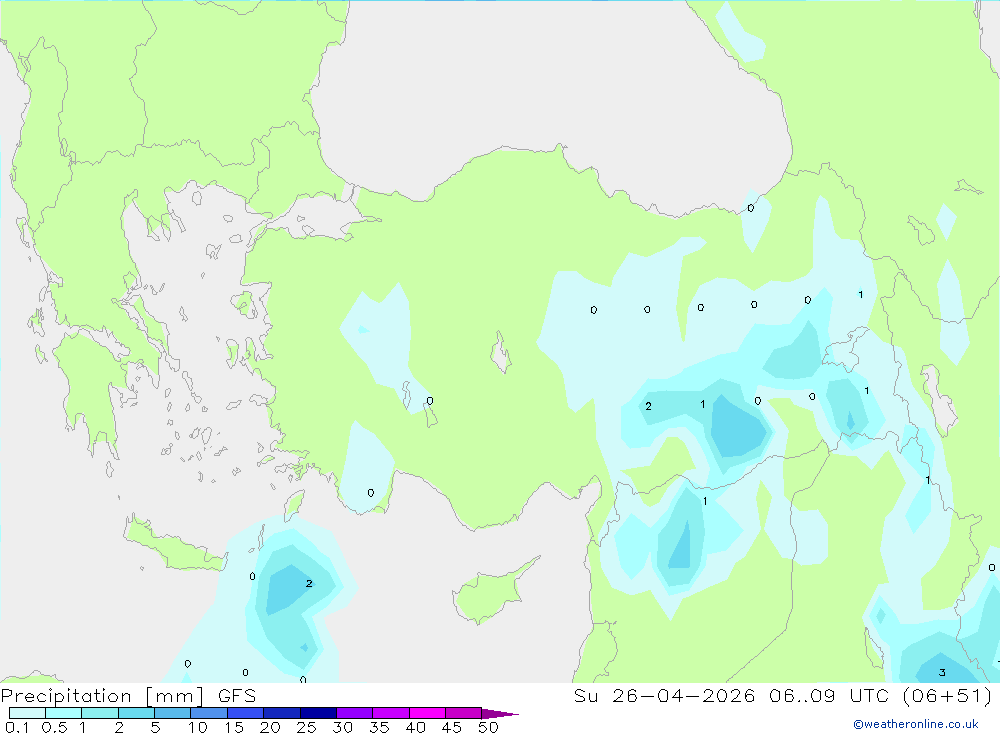This screenshot has width=1000, height=733.
Task: Click the '3' precipitation value on the map
Action: tap(942, 672)
